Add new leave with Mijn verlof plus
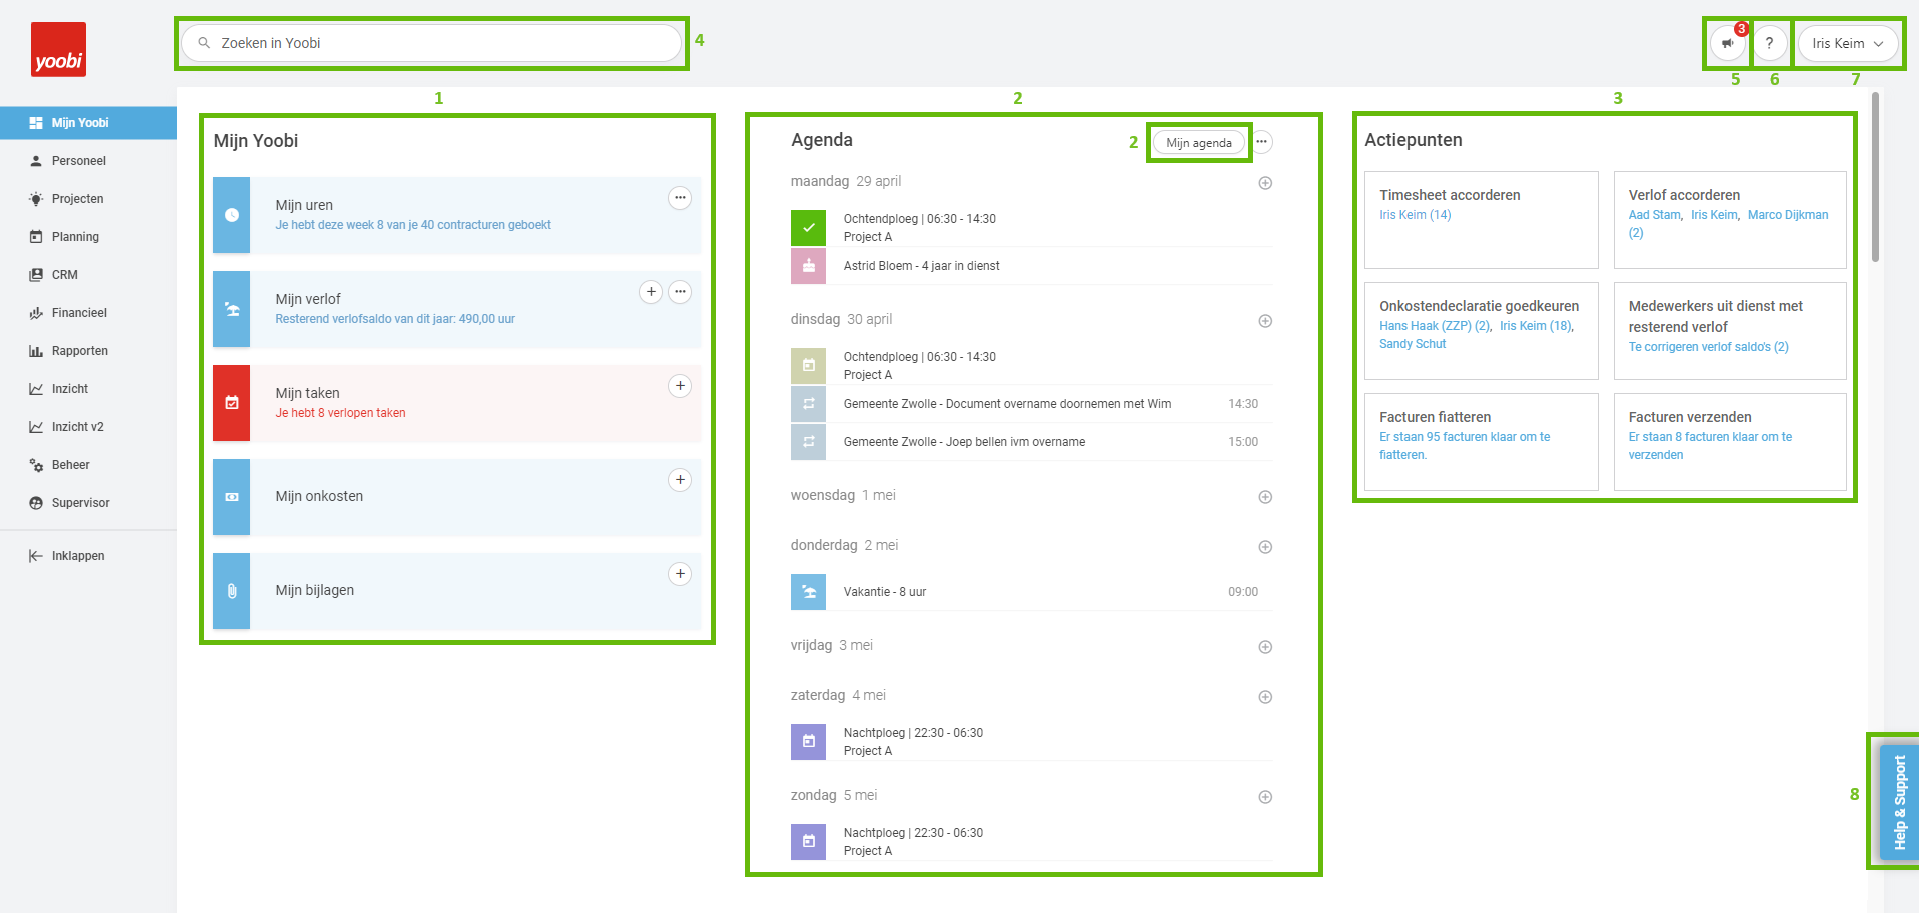Image resolution: width=1919 pixels, height=913 pixels. [x=651, y=292]
